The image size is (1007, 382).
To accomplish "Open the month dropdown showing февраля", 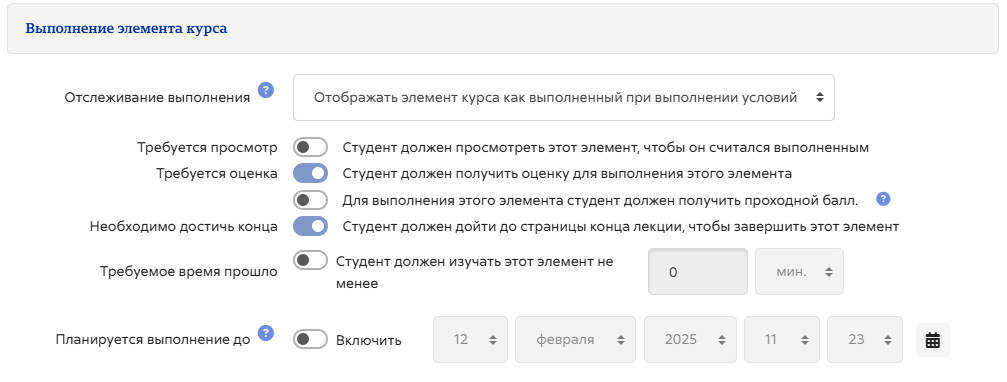I will click(575, 340).
